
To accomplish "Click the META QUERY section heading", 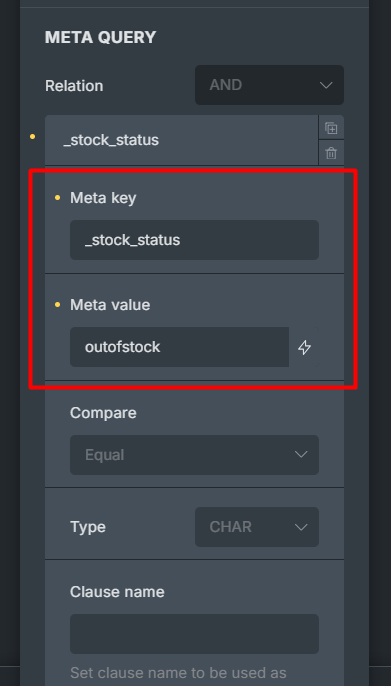I will click(x=101, y=37).
